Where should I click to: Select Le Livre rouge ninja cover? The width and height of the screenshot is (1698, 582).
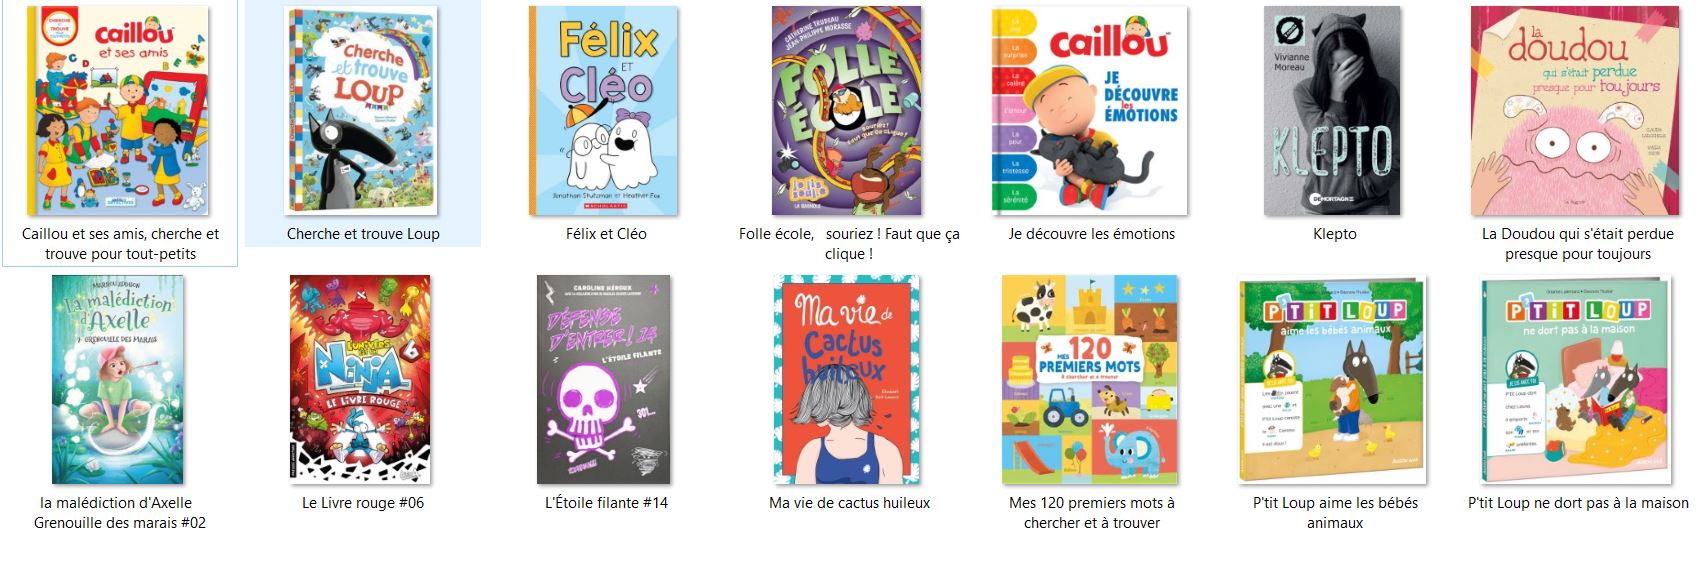click(x=361, y=380)
